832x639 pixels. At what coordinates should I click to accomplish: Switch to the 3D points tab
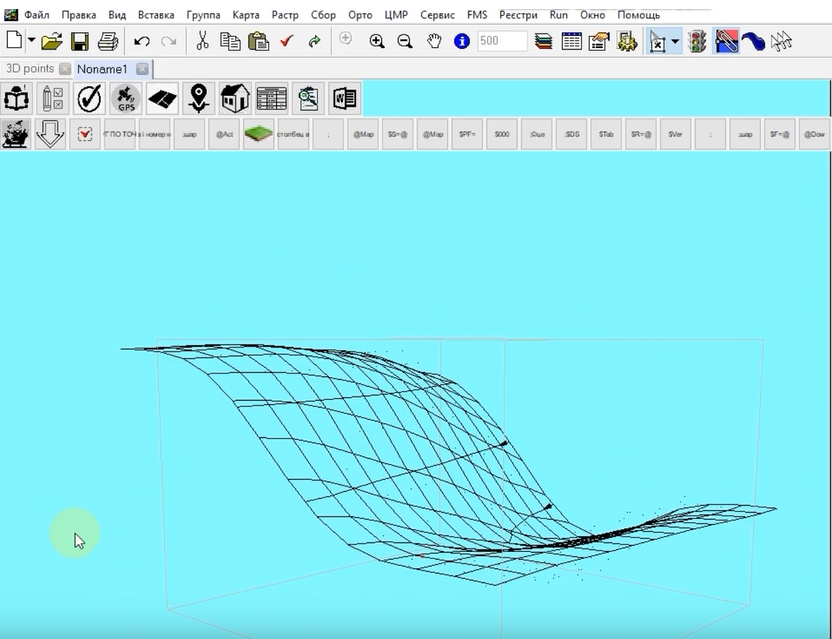tap(30, 69)
